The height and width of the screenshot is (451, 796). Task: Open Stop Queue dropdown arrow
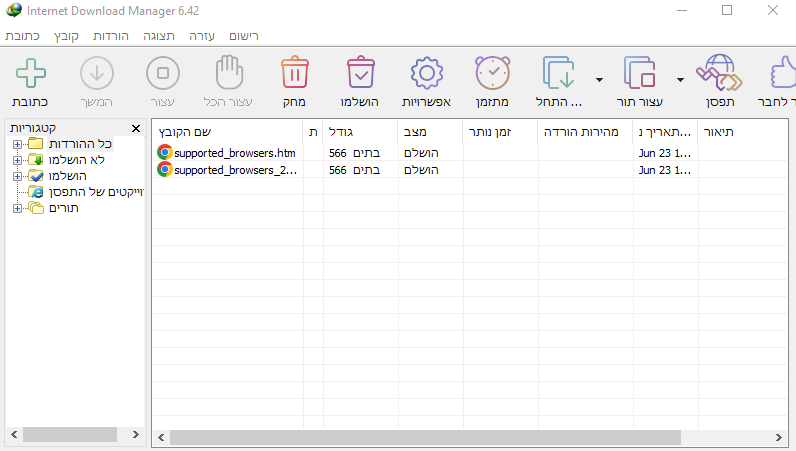point(680,80)
